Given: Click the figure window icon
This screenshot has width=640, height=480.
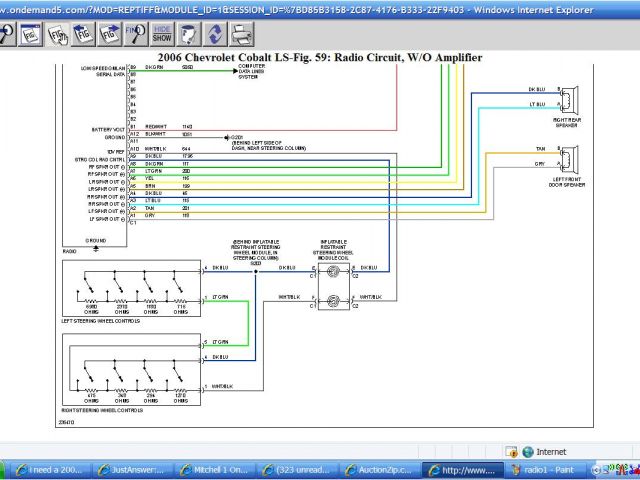Looking at the screenshot, I should tap(32, 33).
